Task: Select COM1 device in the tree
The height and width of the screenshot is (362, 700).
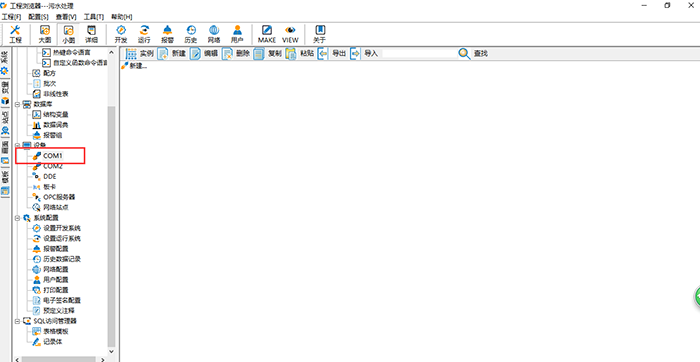Action: pyautogui.click(x=48, y=156)
